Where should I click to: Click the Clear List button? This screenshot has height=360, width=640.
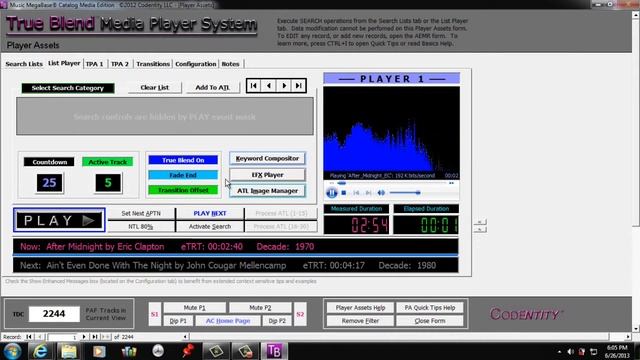[x=154, y=87]
